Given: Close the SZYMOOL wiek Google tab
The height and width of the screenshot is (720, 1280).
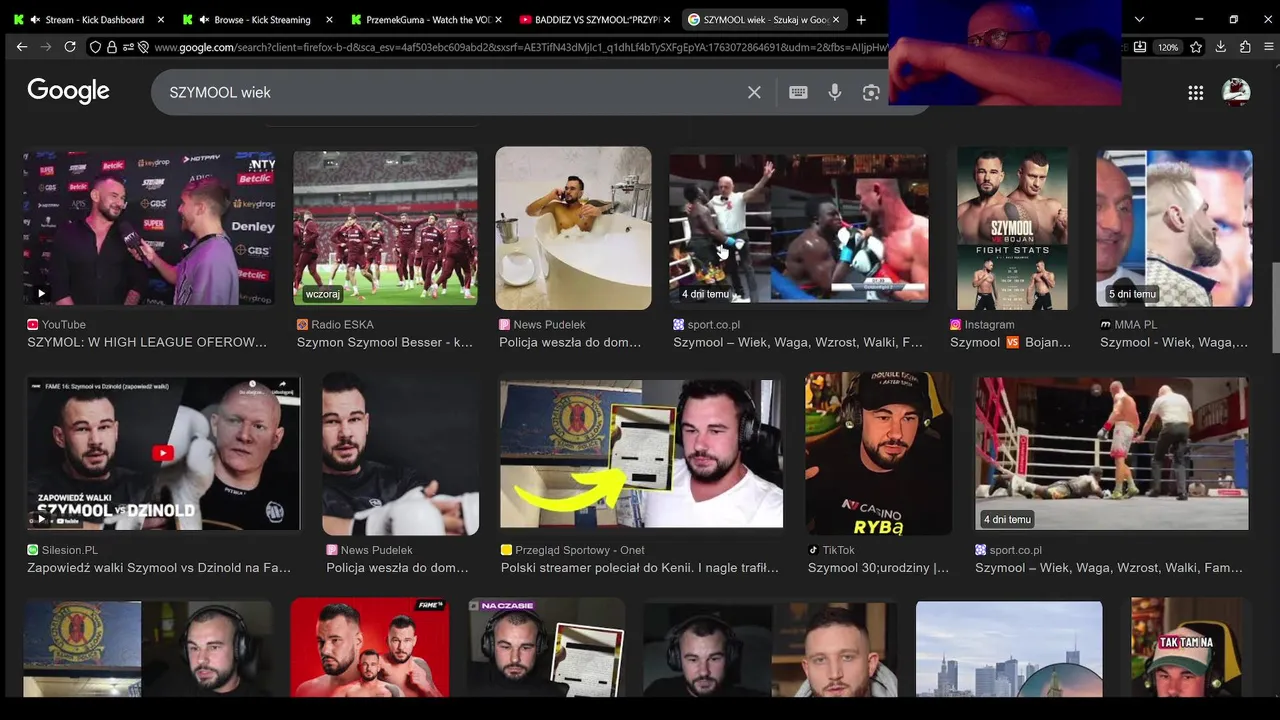Looking at the screenshot, I should click(x=836, y=19).
